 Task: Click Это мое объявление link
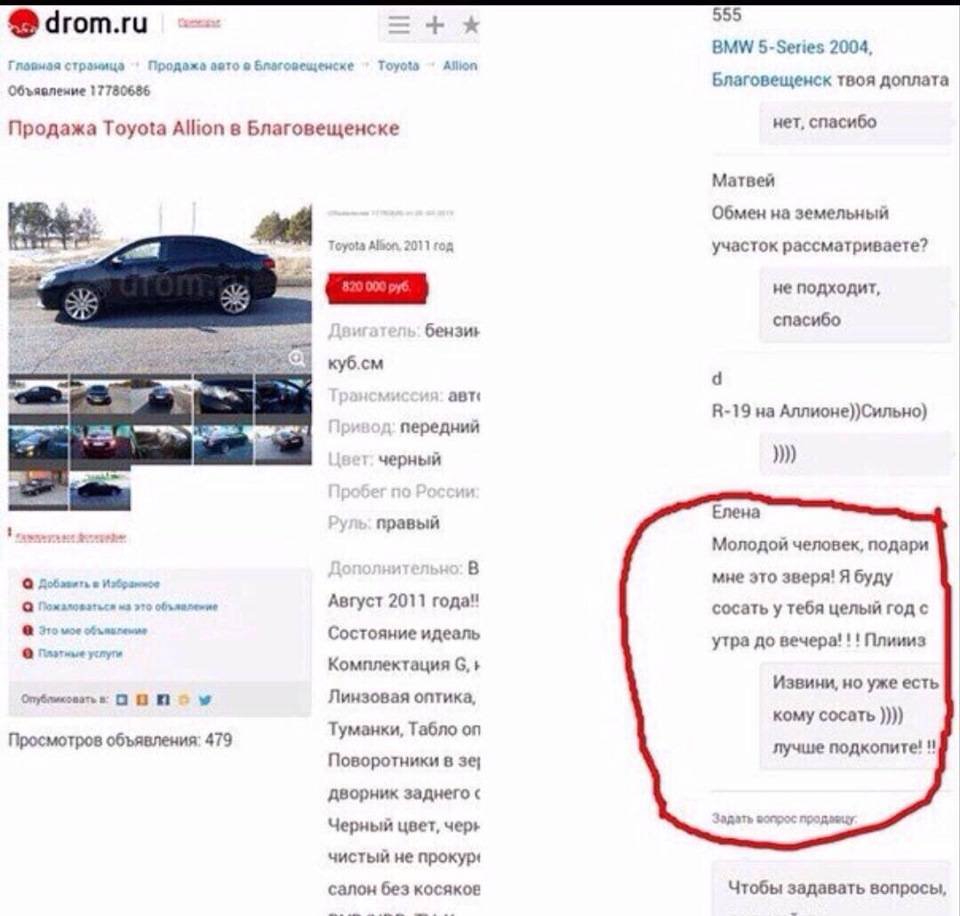coord(92,630)
